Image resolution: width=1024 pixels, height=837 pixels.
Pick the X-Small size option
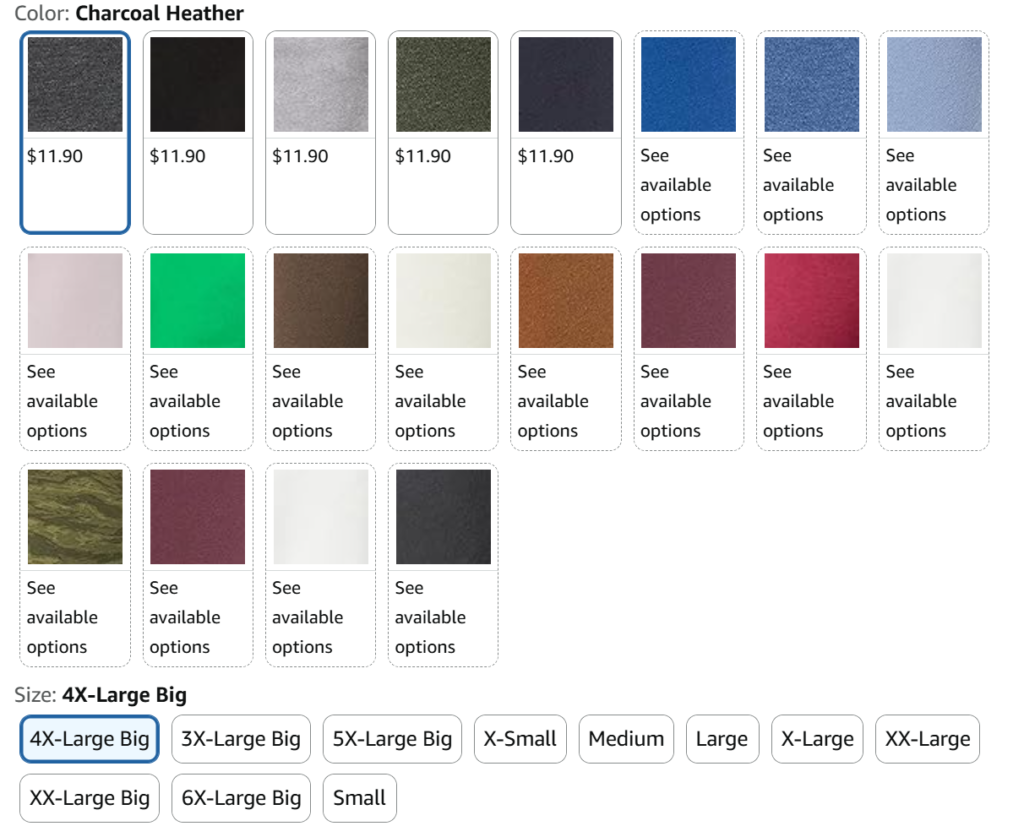520,739
